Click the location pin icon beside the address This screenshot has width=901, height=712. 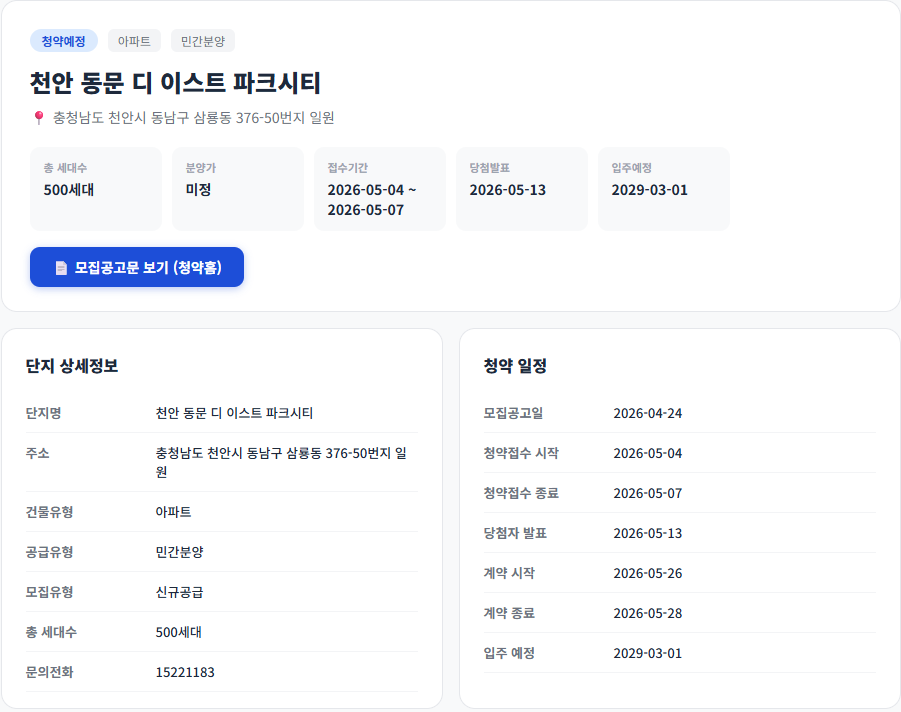pyautogui.click(x=34, y=116)
